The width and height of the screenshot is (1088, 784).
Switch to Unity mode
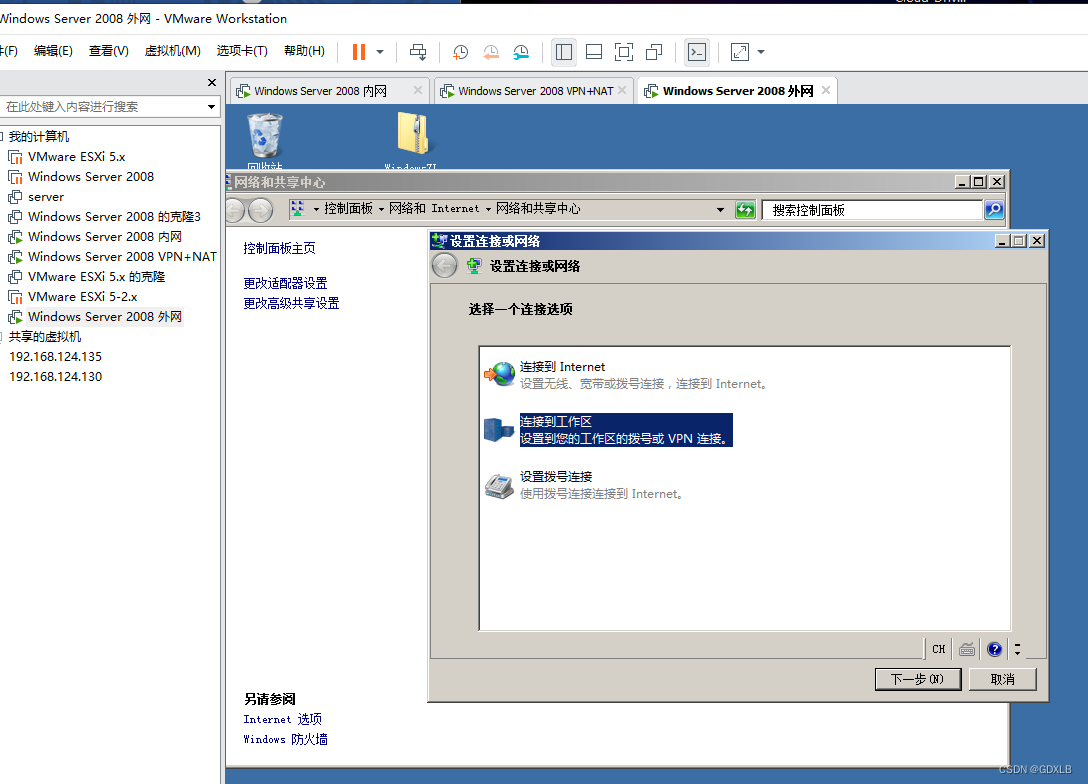[654, 52]
